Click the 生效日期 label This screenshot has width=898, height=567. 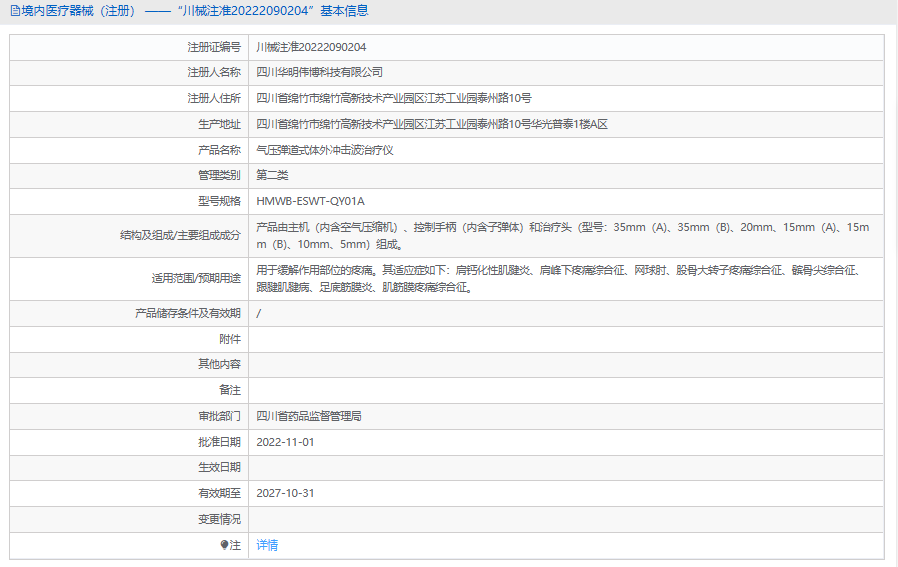(x=219, y=467)
